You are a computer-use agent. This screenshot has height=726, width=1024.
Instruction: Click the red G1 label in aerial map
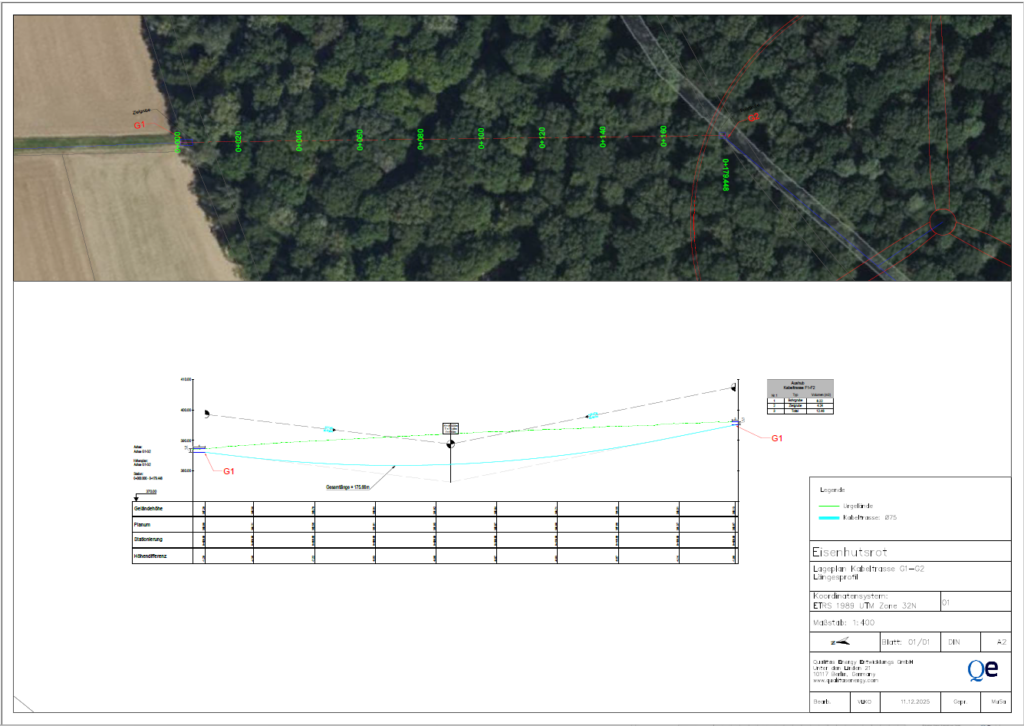140,125
